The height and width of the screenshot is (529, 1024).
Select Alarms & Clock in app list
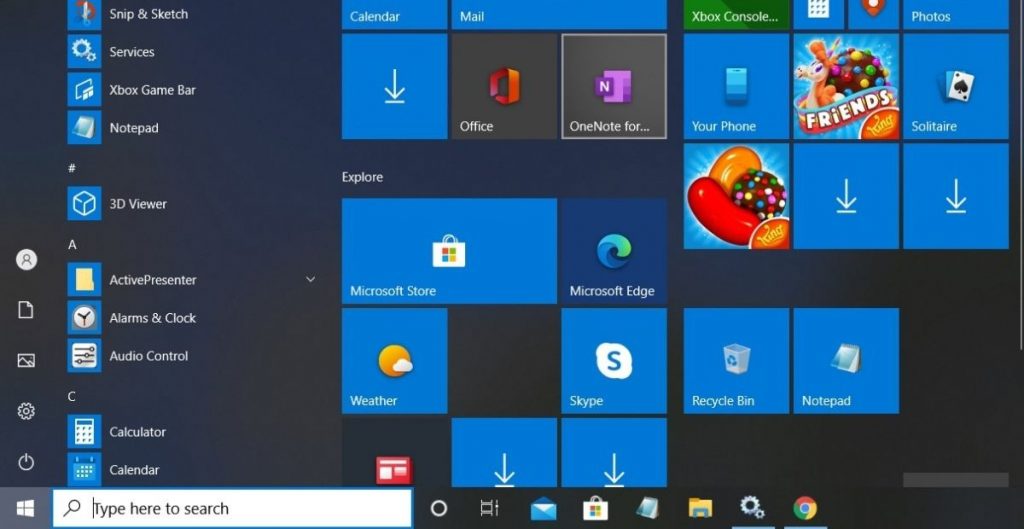(152, 318)
